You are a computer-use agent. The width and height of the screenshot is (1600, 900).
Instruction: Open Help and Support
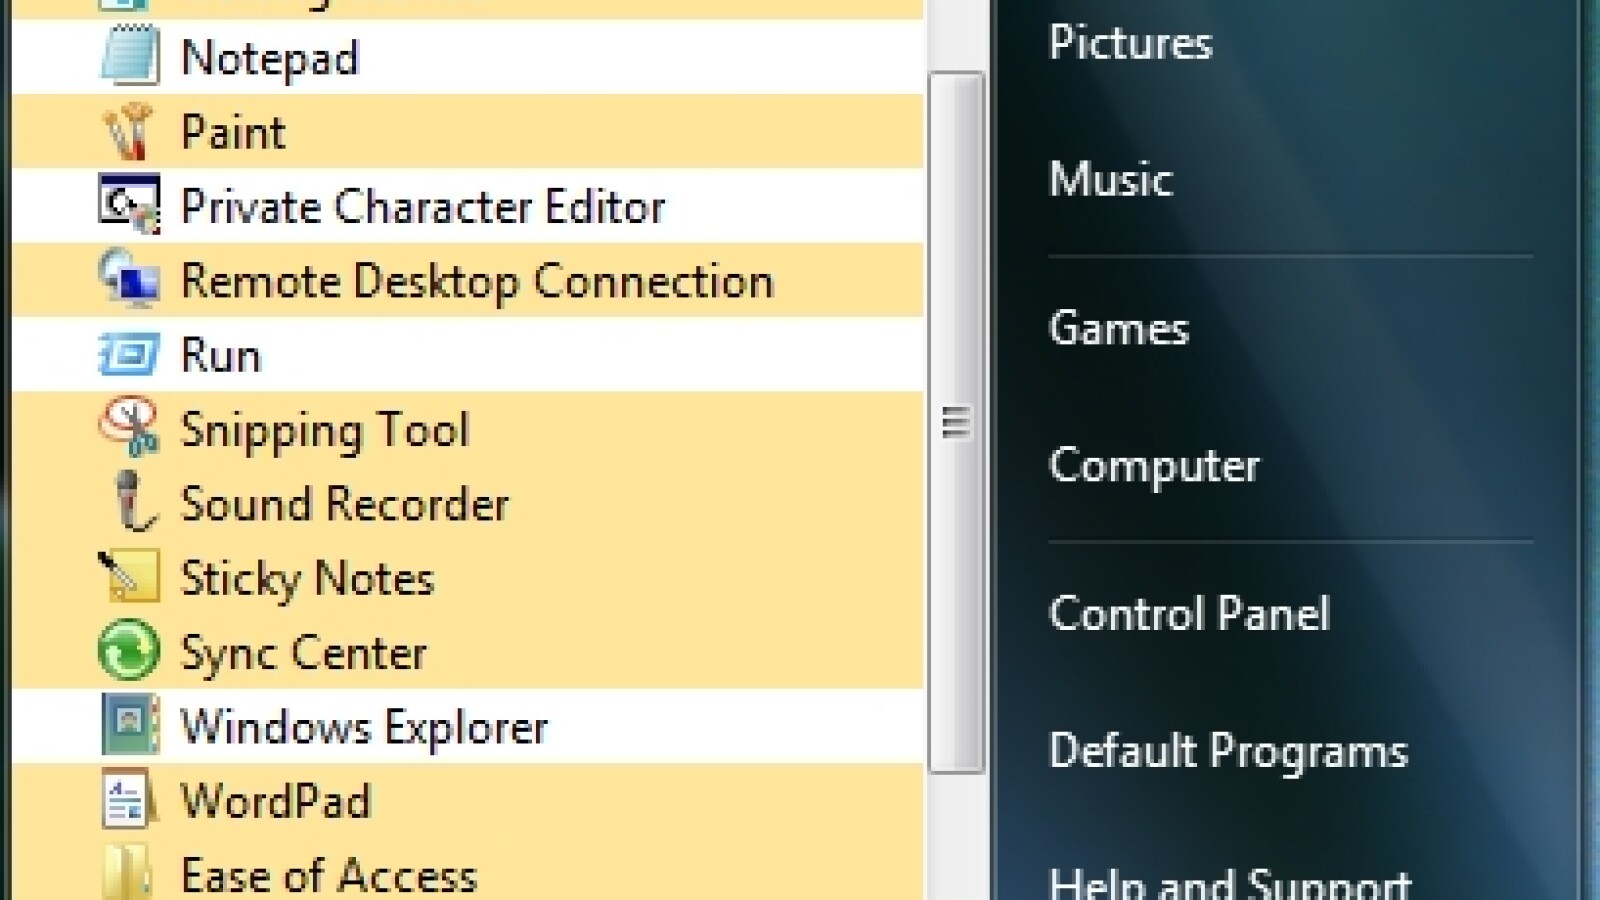1229,882
